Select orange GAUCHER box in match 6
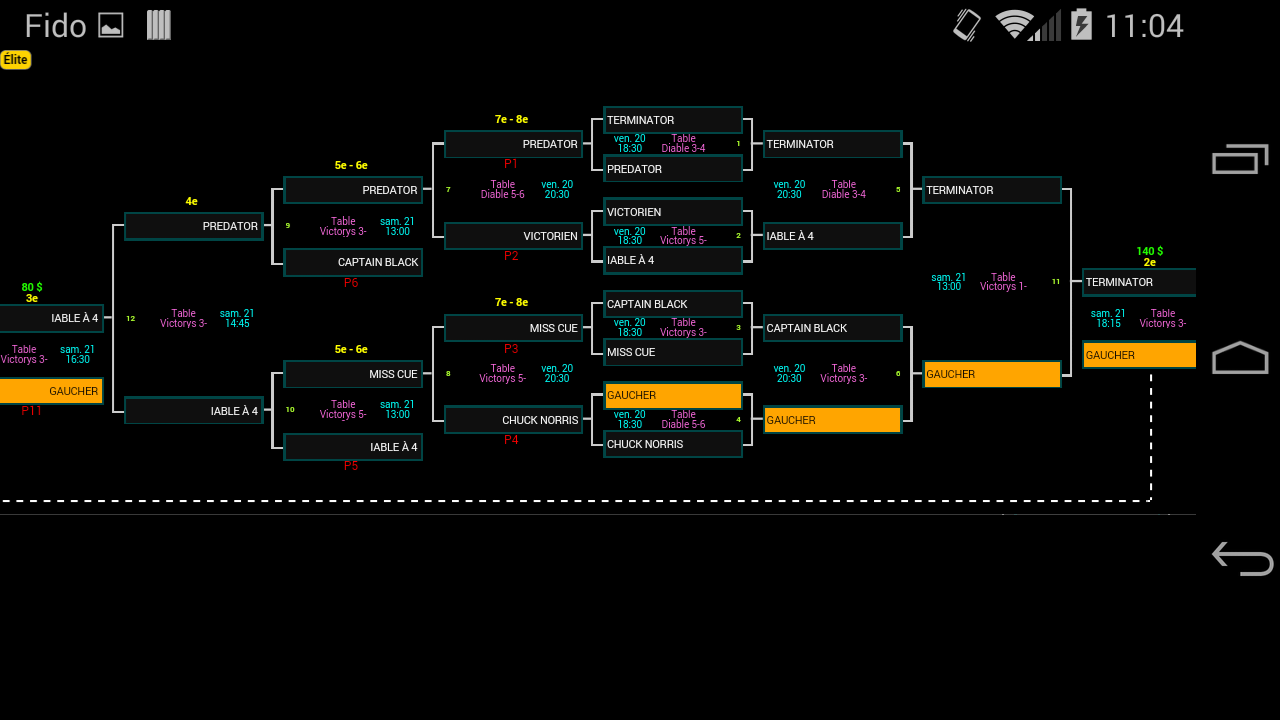Screen dimensions: 1280x720 coord(833,420)
